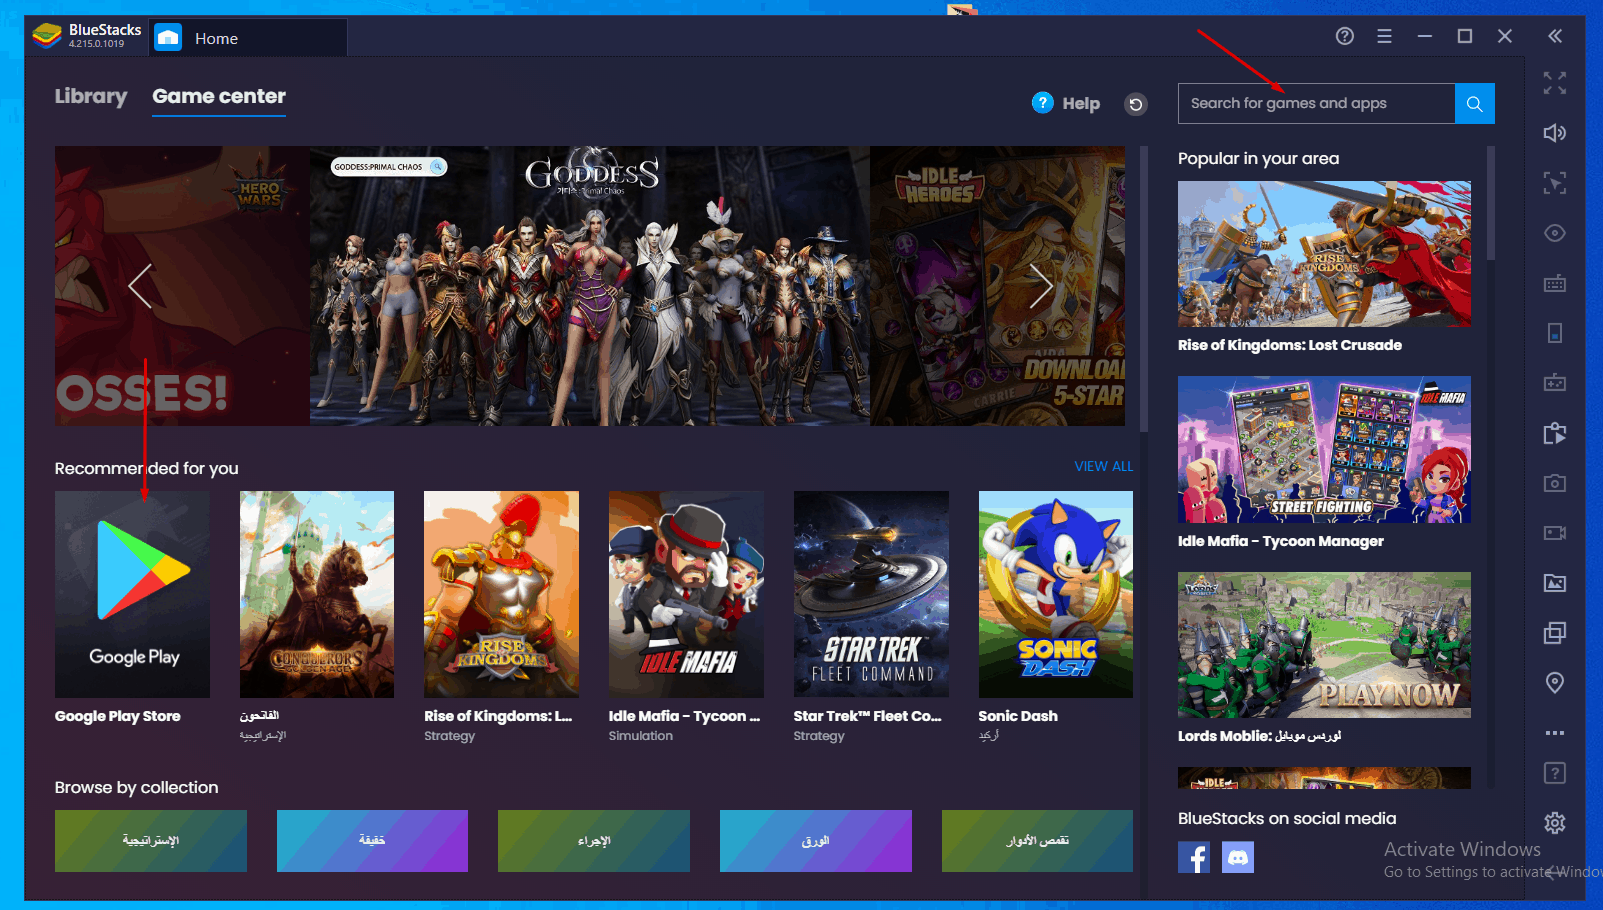Image resolution: width=1603 pixels, height=910 pixels.
Task: Open the media gallery icon in sidebar
Action: [1554, 583]
